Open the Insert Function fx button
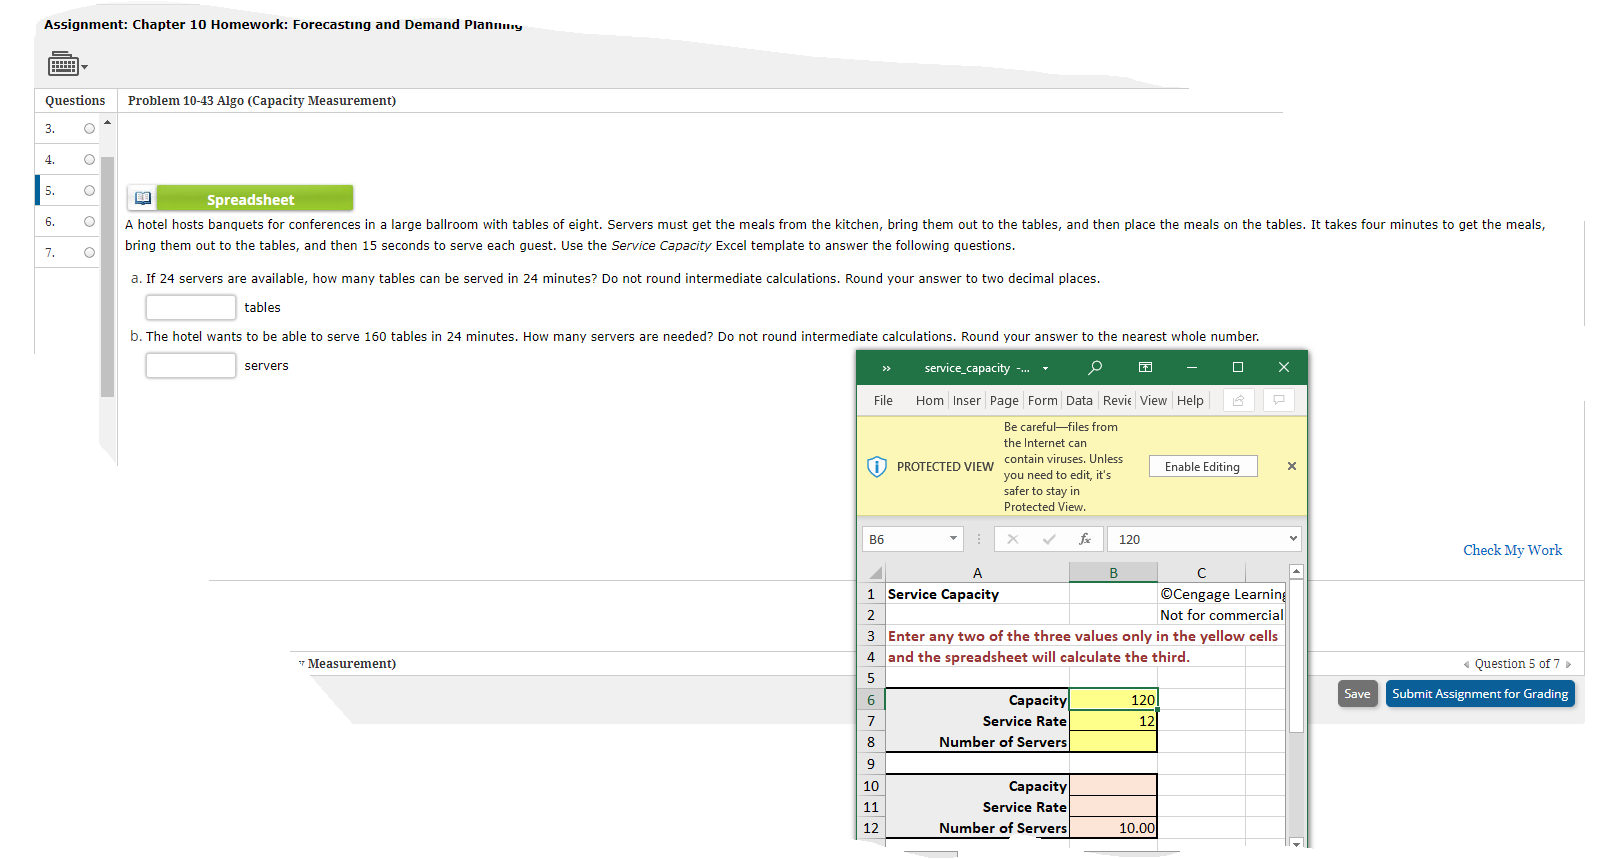1612x859 pixels. 1085,539
